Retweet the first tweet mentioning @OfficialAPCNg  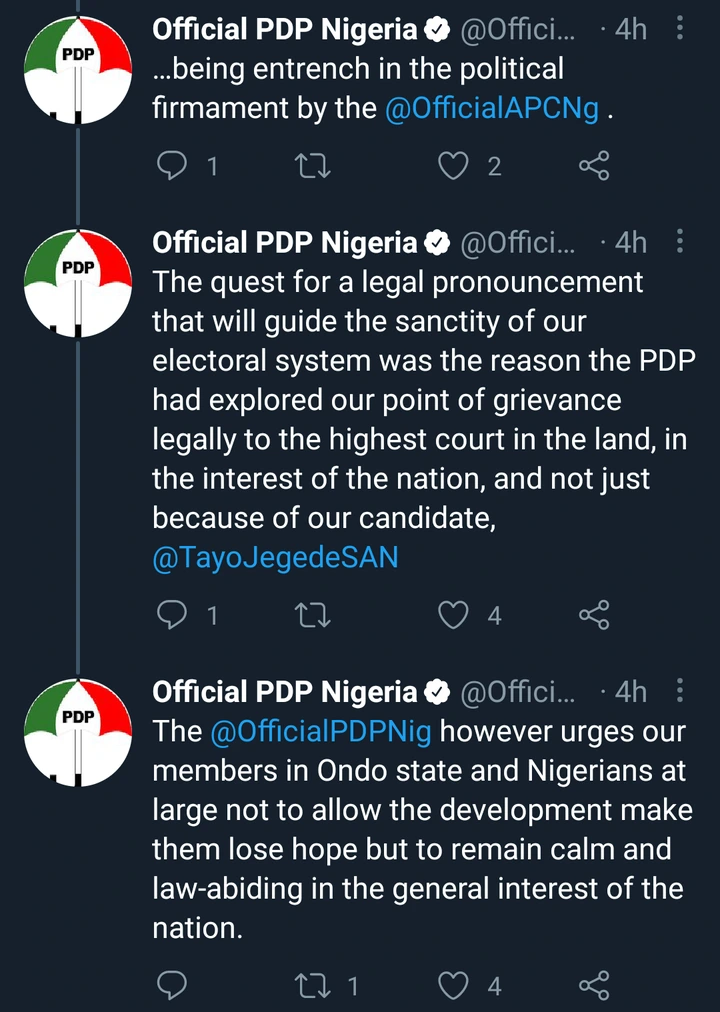tap(315, 166)
